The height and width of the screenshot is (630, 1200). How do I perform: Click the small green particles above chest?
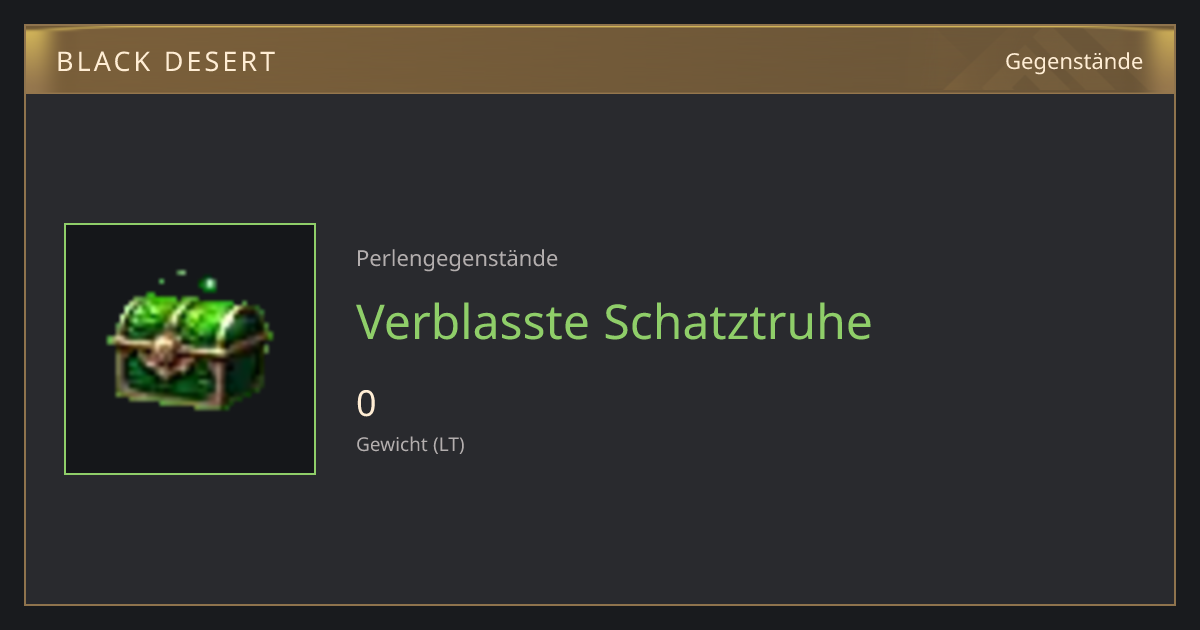tap(170, 276)
